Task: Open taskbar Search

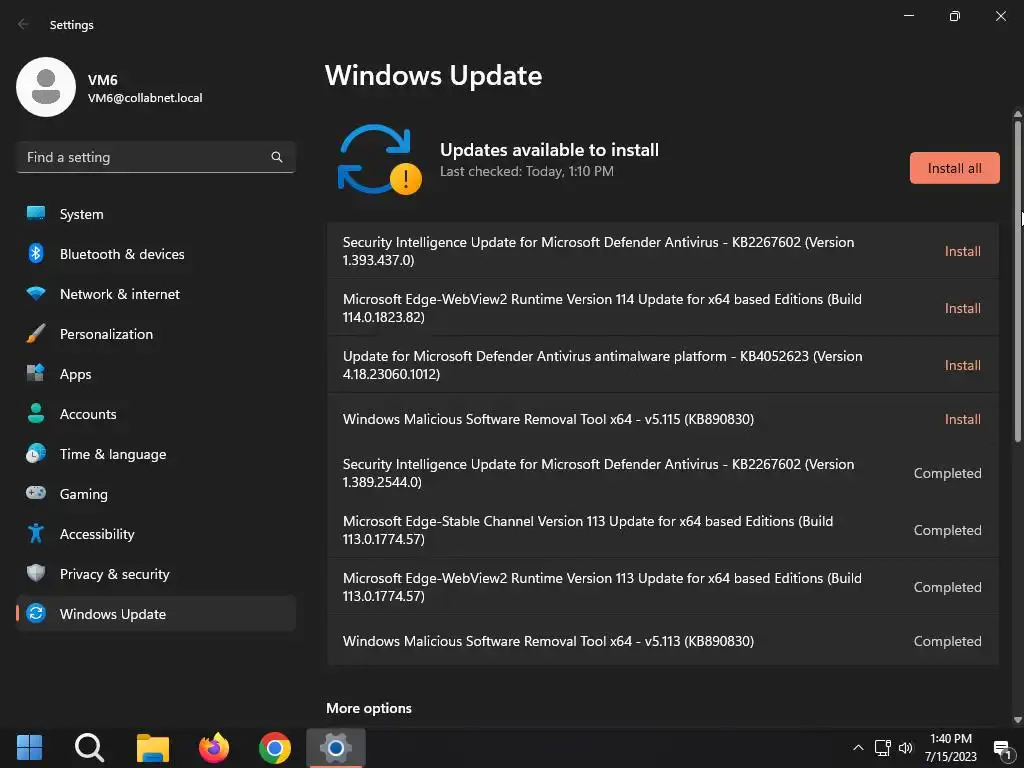Action: [89, 748]
